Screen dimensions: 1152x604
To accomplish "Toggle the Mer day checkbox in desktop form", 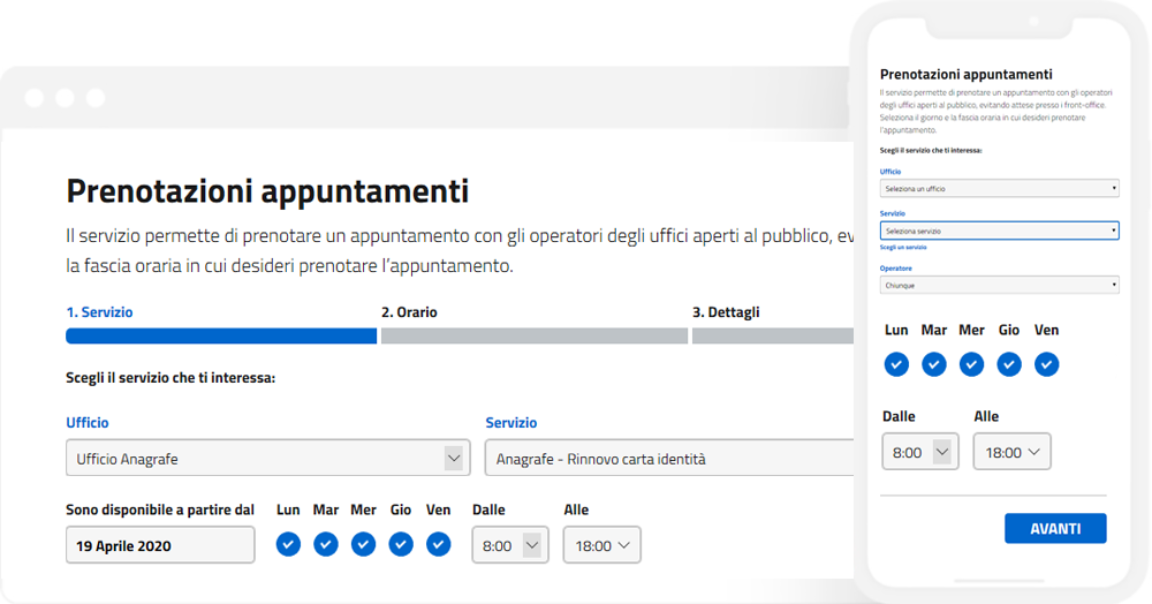I will coord(363,544).
